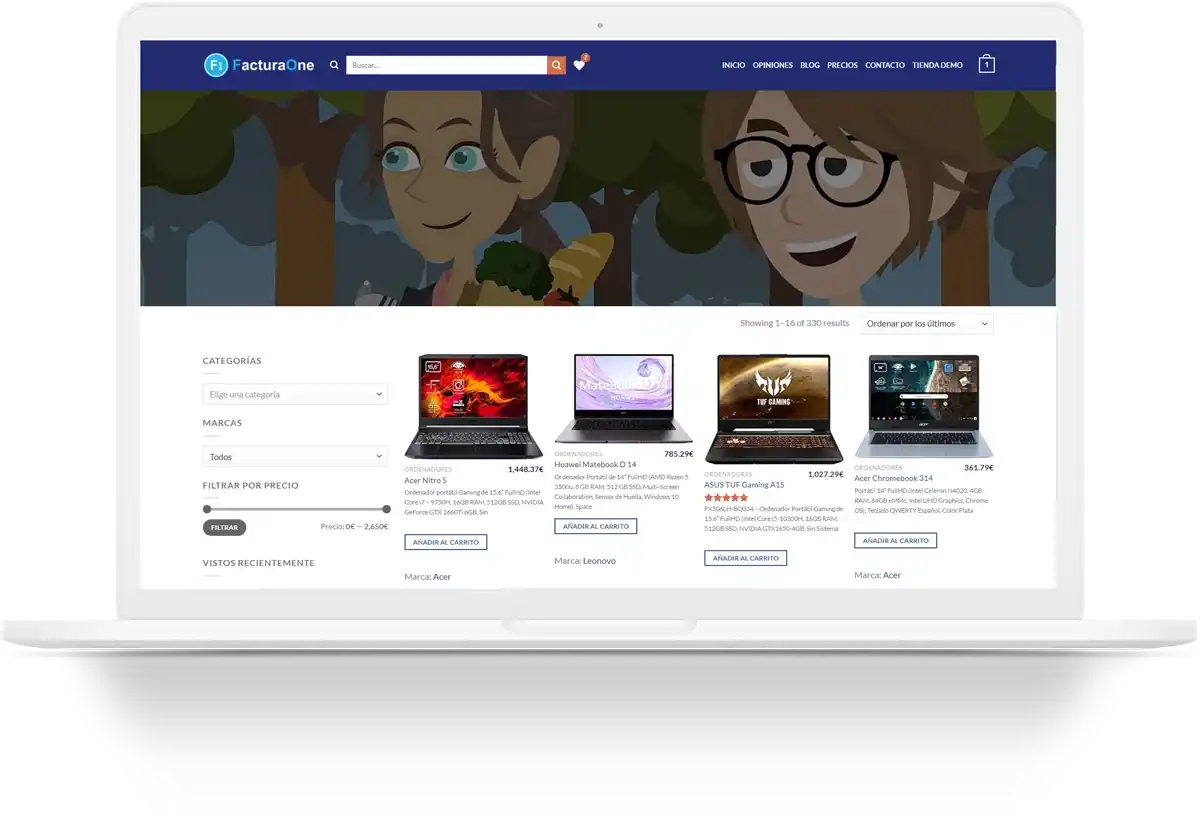Screen dimensions: 1200x825
Task: Click the FacturaOne logo
Action: [x=259, y=65]
